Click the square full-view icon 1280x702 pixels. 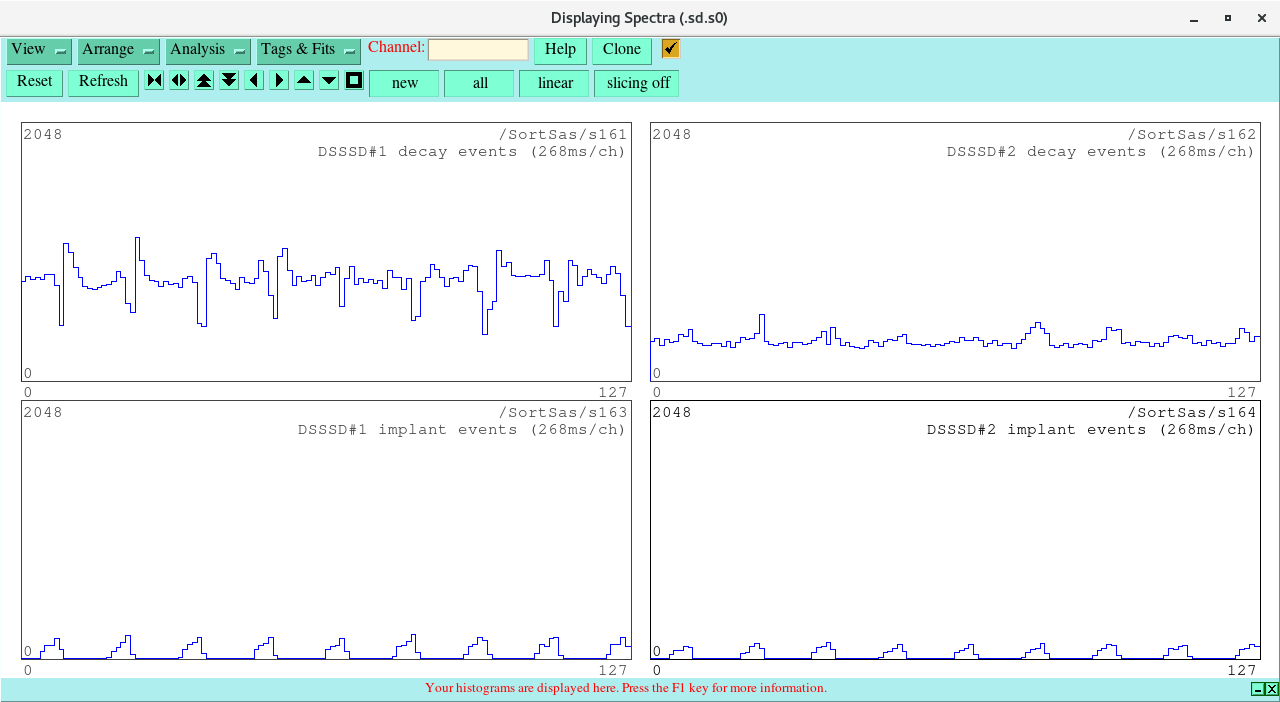pos(354,81)
